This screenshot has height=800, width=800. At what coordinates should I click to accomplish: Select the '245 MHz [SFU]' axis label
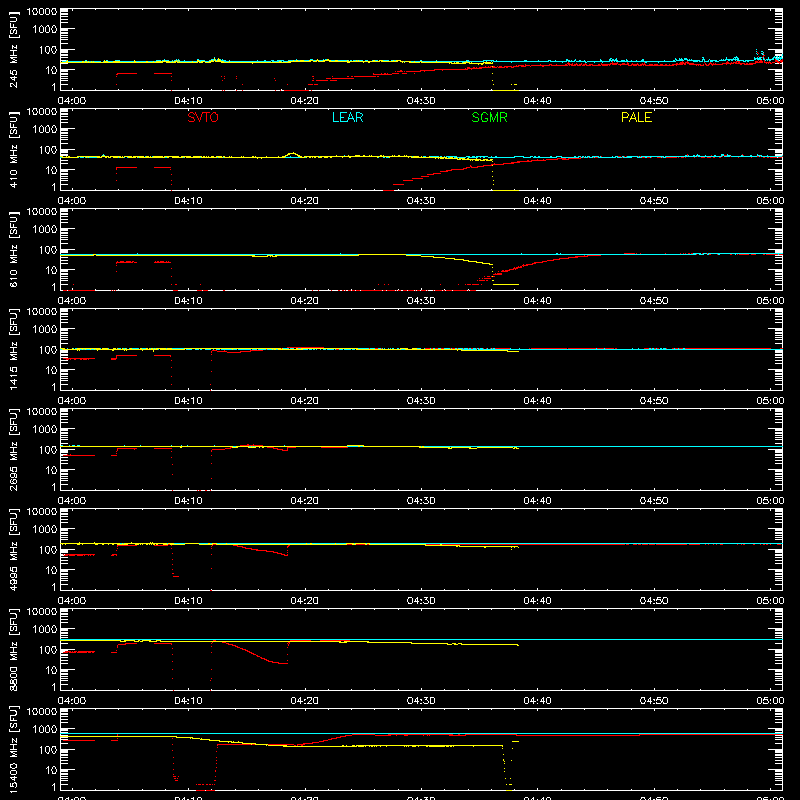pos(14,49)
